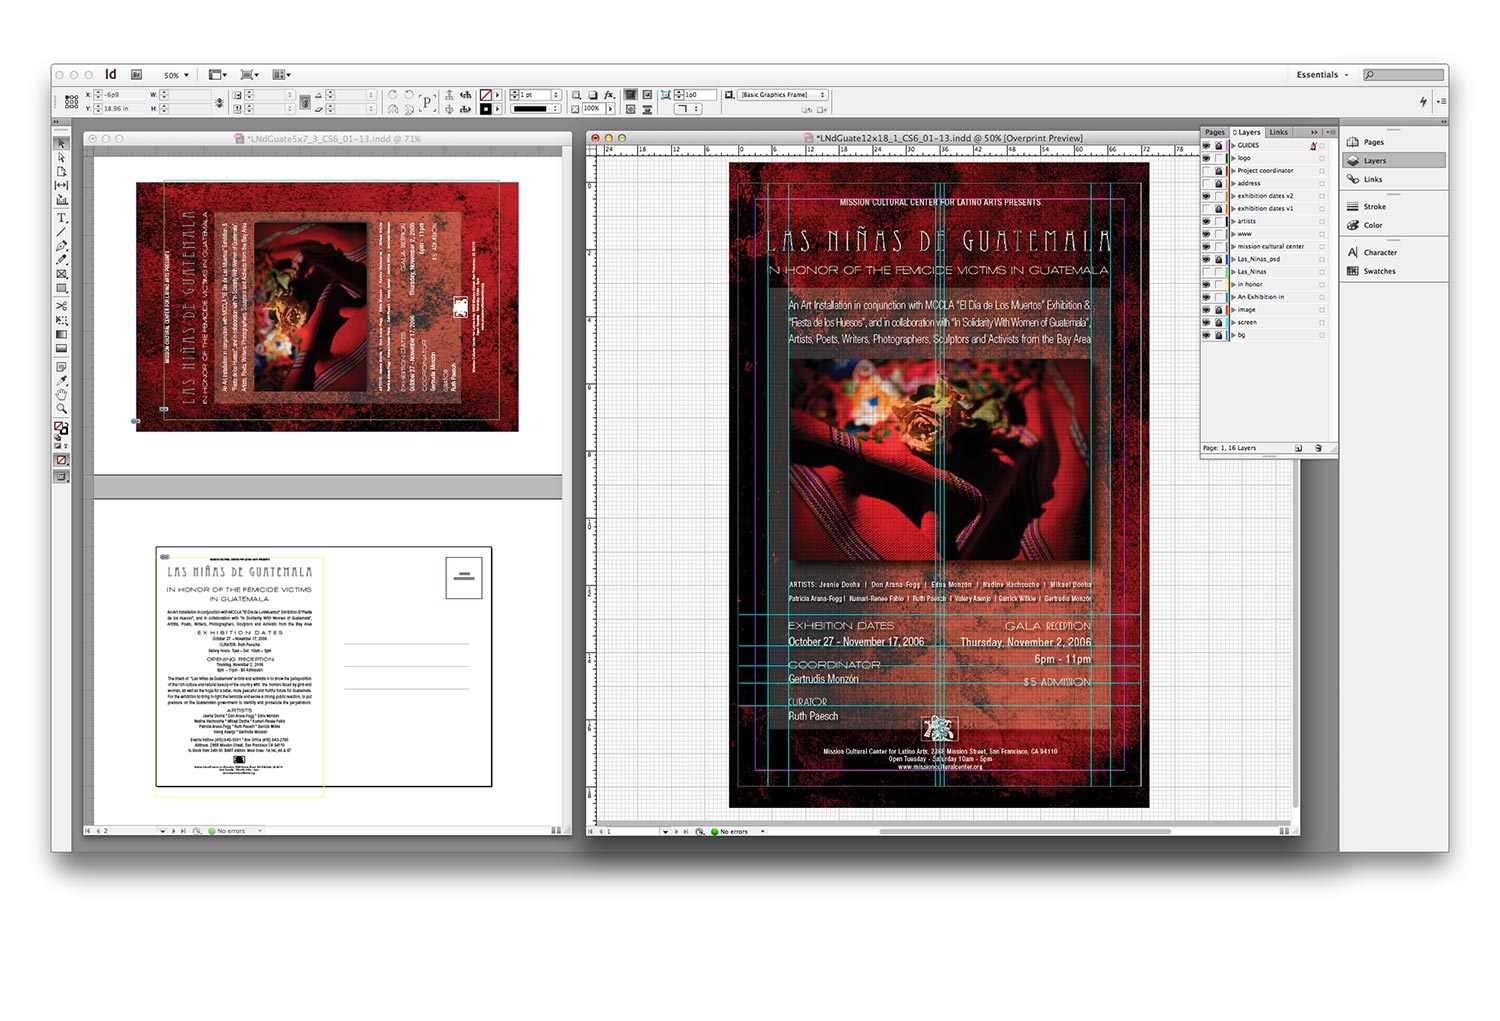Screen dimensions: 1500x1021
Task: Unlock the bg layer
Action: click(x=1219, y=335)
